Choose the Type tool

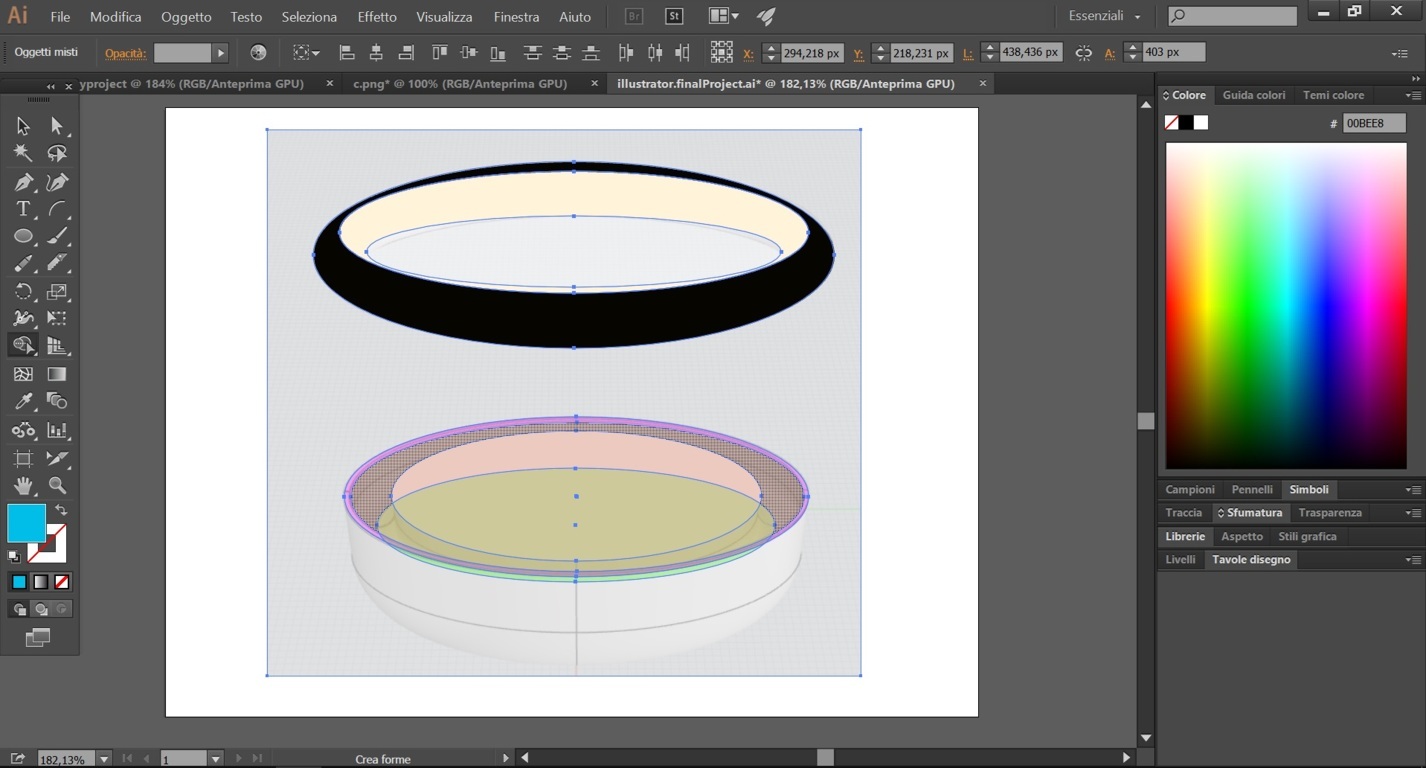tap(22, 208)
